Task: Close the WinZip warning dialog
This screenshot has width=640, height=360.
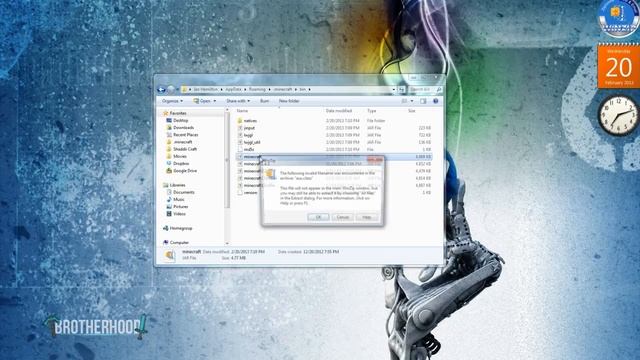Action: point(375,160)
